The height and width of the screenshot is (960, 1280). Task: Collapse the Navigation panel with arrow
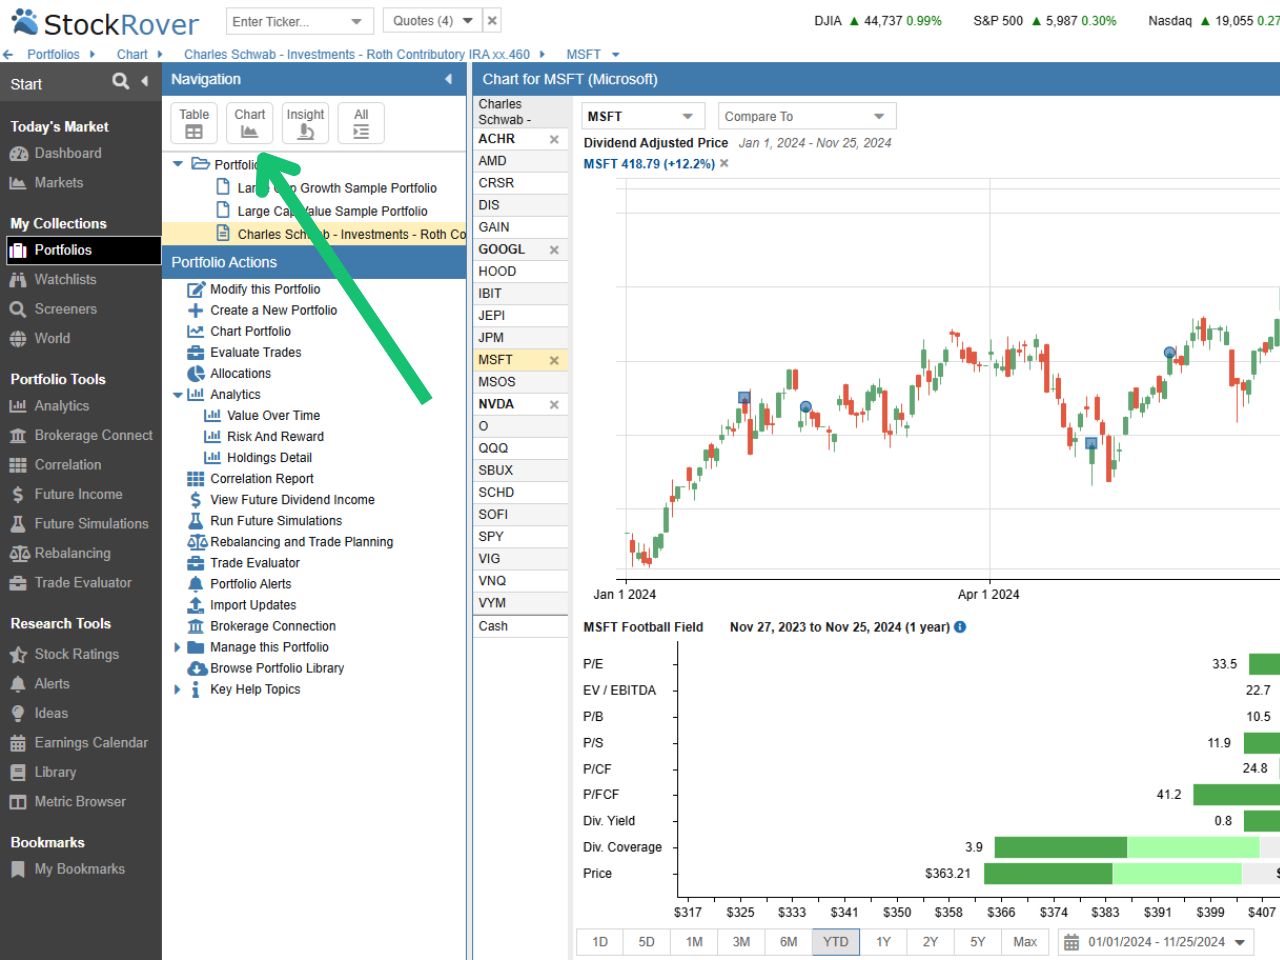(x=448, y=79)
